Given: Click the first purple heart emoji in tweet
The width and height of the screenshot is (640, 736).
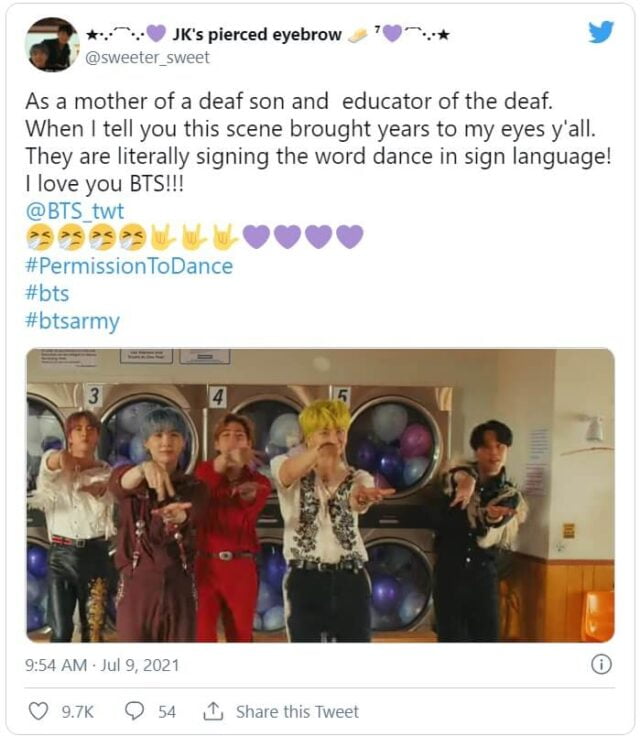Looking at the screenshot, I should click(256, 236).
